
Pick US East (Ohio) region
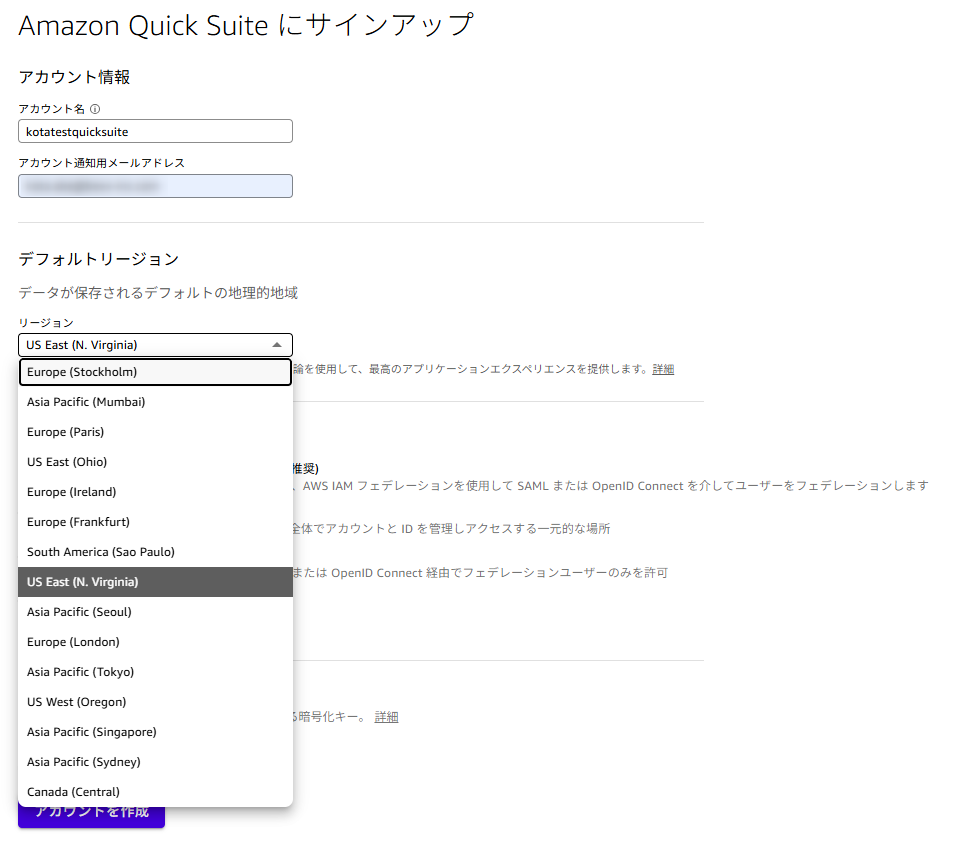(155, 462)
